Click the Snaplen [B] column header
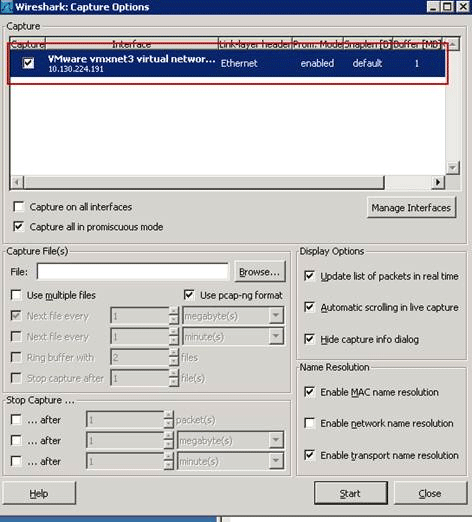The image size is (472, 522). coord(367,44)
